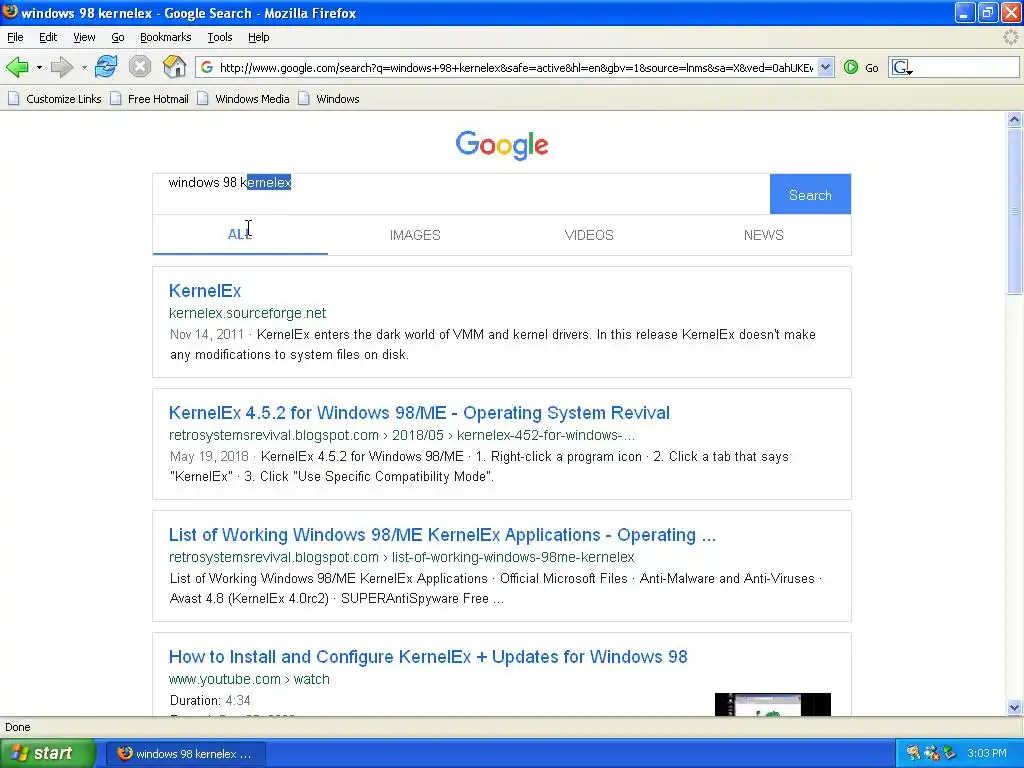
Task: Open How to Install and Configure KernelEx link
Action: (x=428, y=657)
